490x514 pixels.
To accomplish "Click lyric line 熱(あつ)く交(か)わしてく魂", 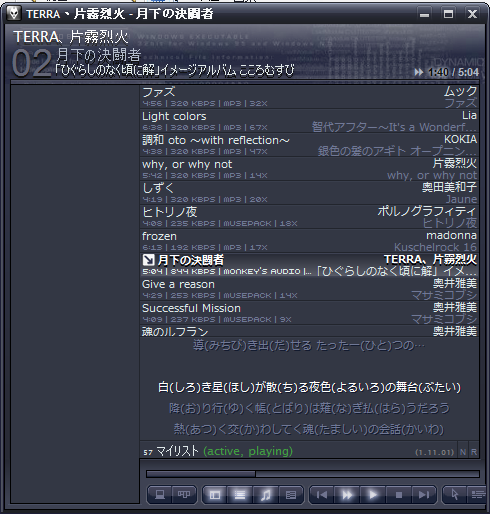I will point(309,429).
